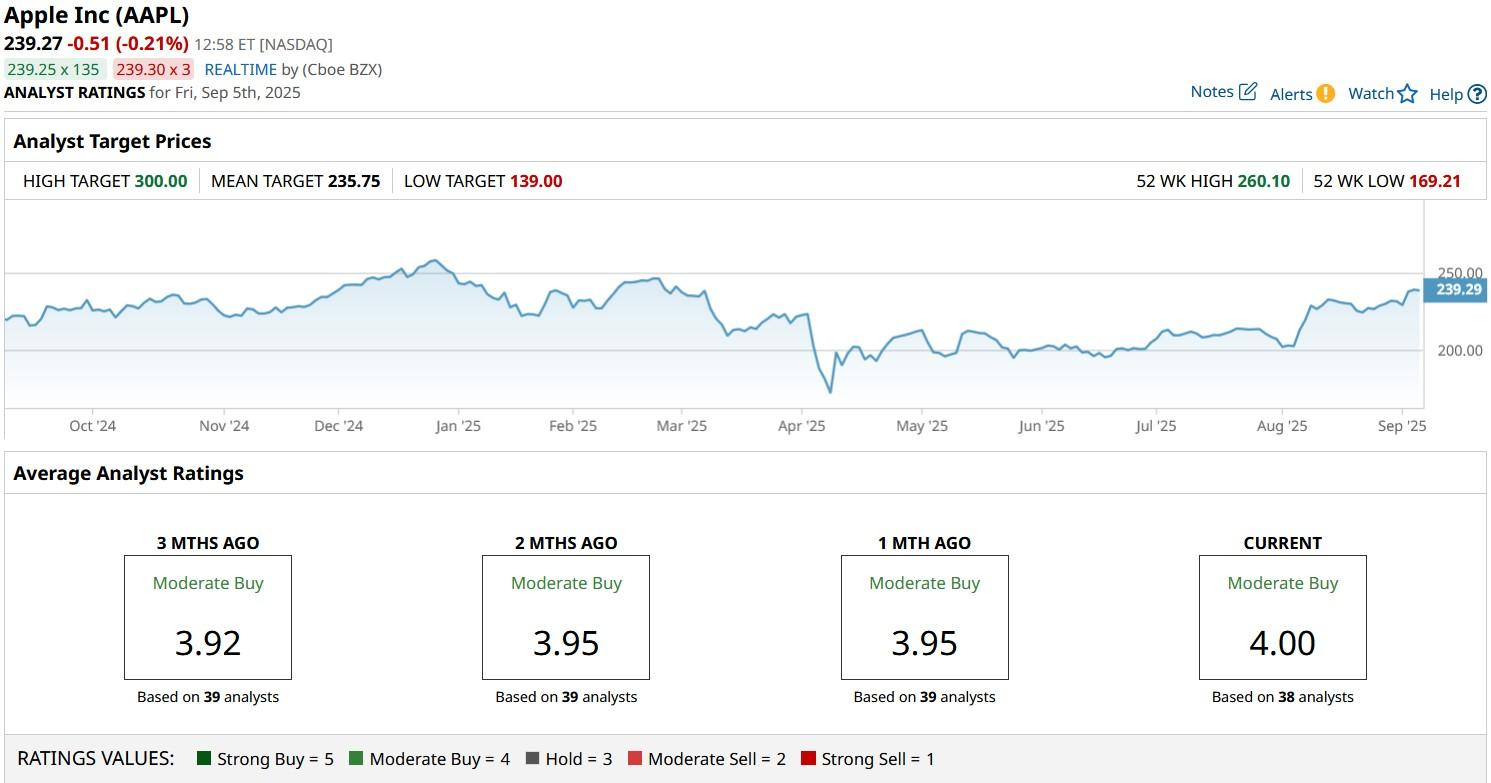Click 'Based on 38 analysts' text
Image resolution: width=1491 pixels, height=783 pixels.
1283,697
